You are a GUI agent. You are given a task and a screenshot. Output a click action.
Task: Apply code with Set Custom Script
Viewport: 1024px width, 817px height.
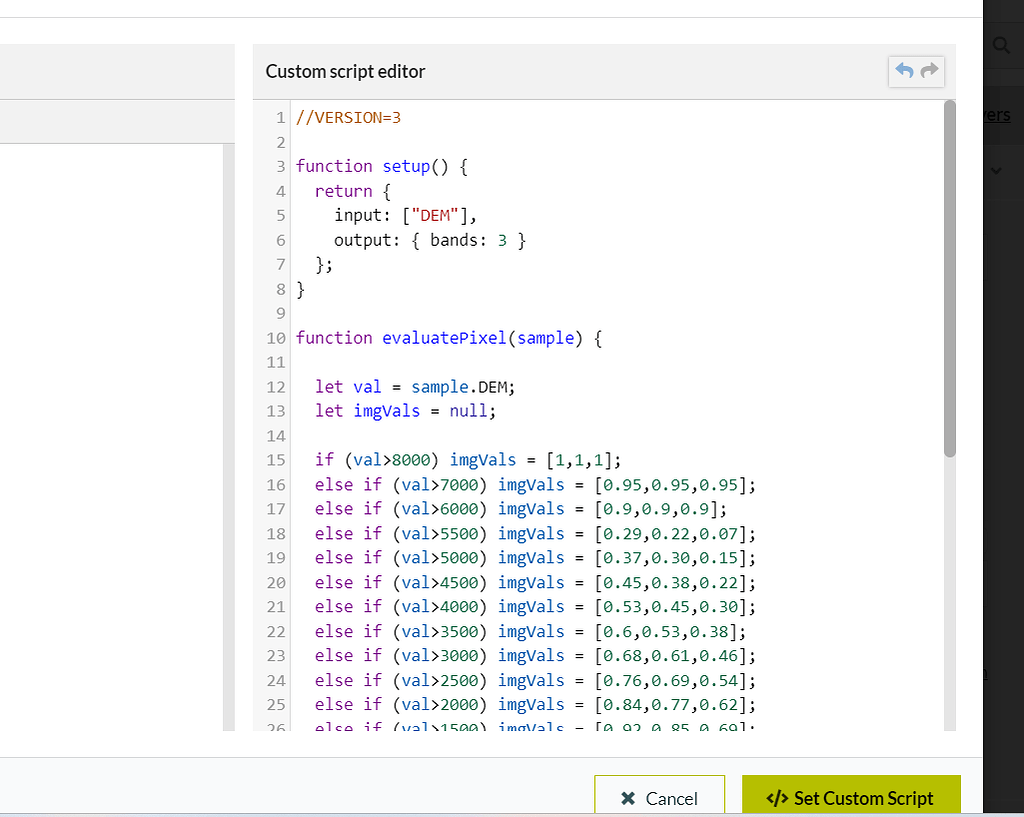click(x=850, y=797)
